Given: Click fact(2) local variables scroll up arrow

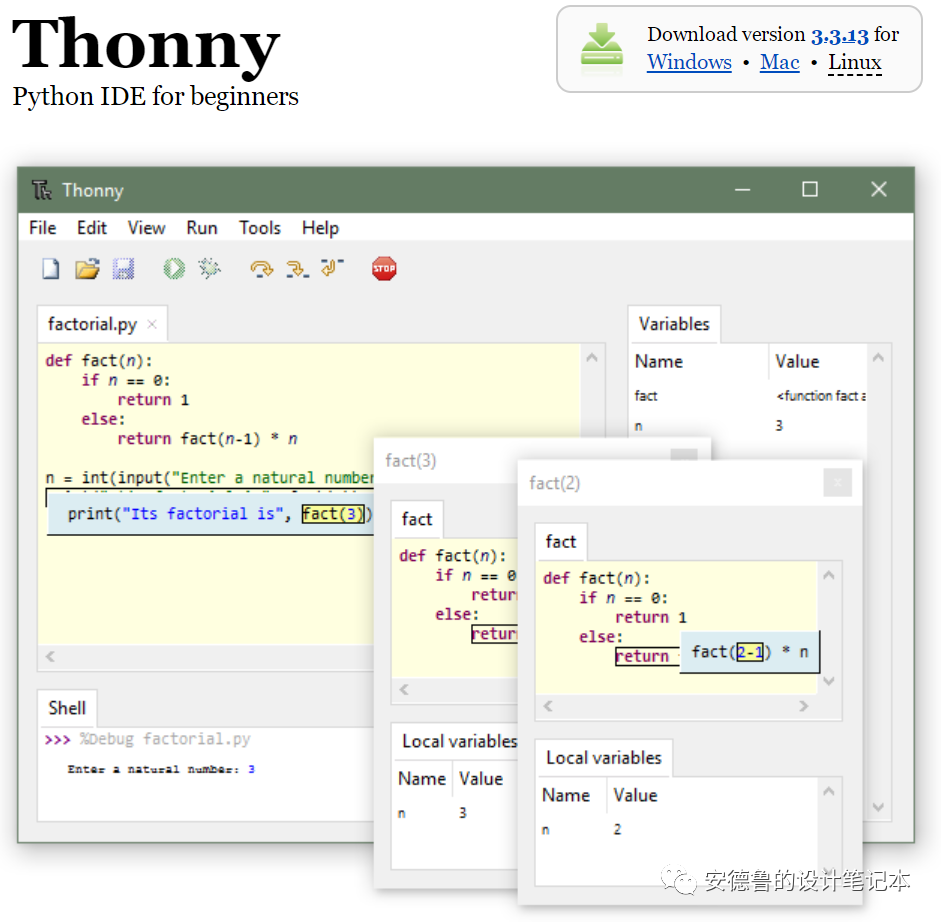Looking at the screenshot, I should pos(829,791).
